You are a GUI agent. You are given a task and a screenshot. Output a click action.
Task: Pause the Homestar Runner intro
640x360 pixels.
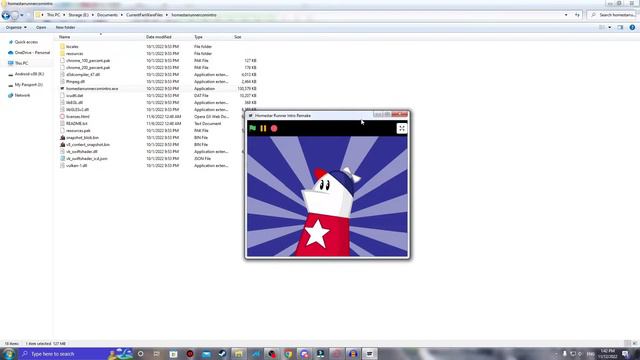coord(263,128)
